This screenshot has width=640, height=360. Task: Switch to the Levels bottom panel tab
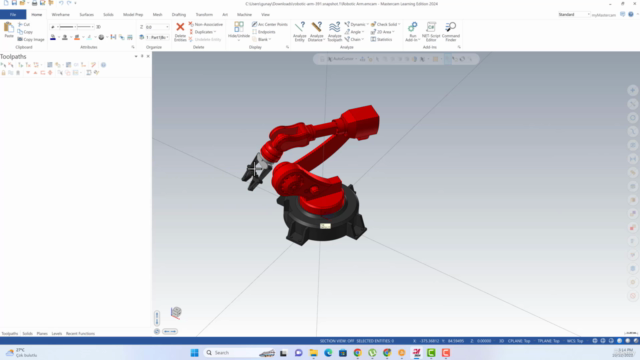click(57, 333)
